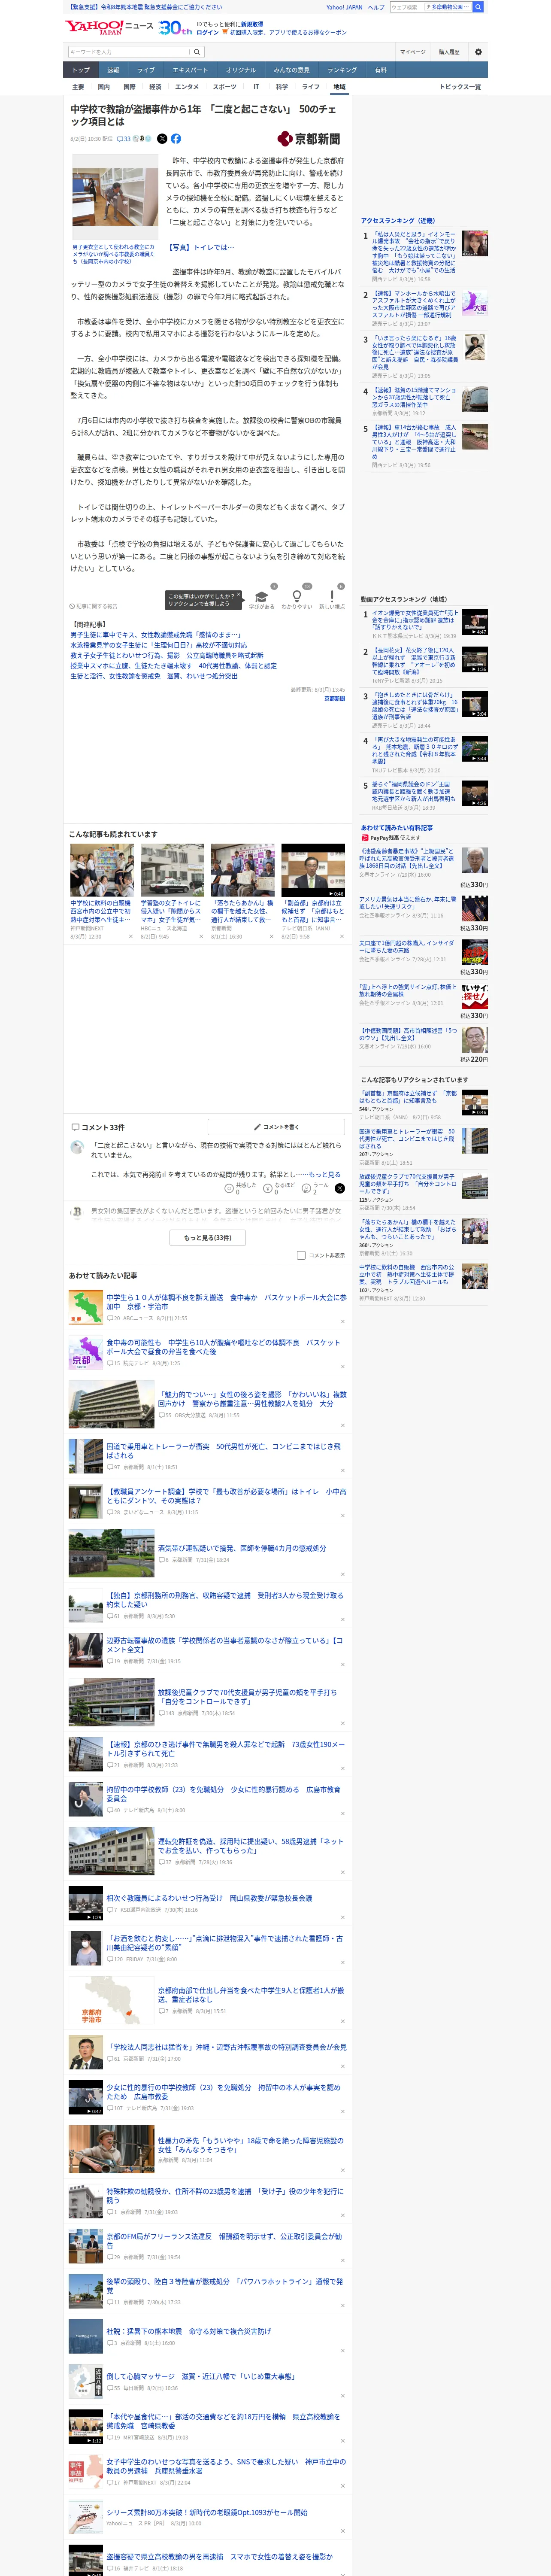Open the 国内 category
Image resolution: width=551 pixels, height=2576 pixels.
[x=103, y=87]
